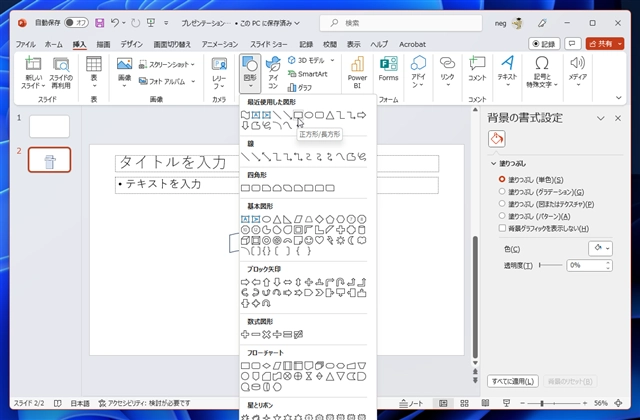Check accessibility status in status bar
640x420 pixels.
click(144, 403)
